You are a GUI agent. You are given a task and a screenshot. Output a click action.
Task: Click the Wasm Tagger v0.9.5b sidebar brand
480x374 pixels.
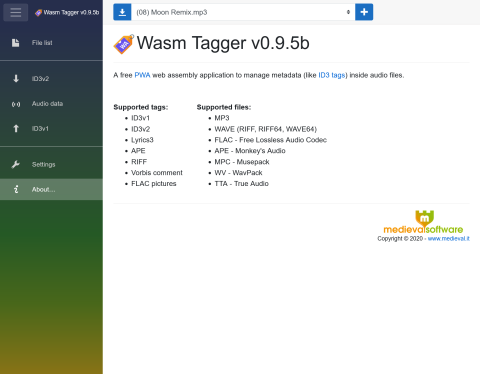click(67, 12)
